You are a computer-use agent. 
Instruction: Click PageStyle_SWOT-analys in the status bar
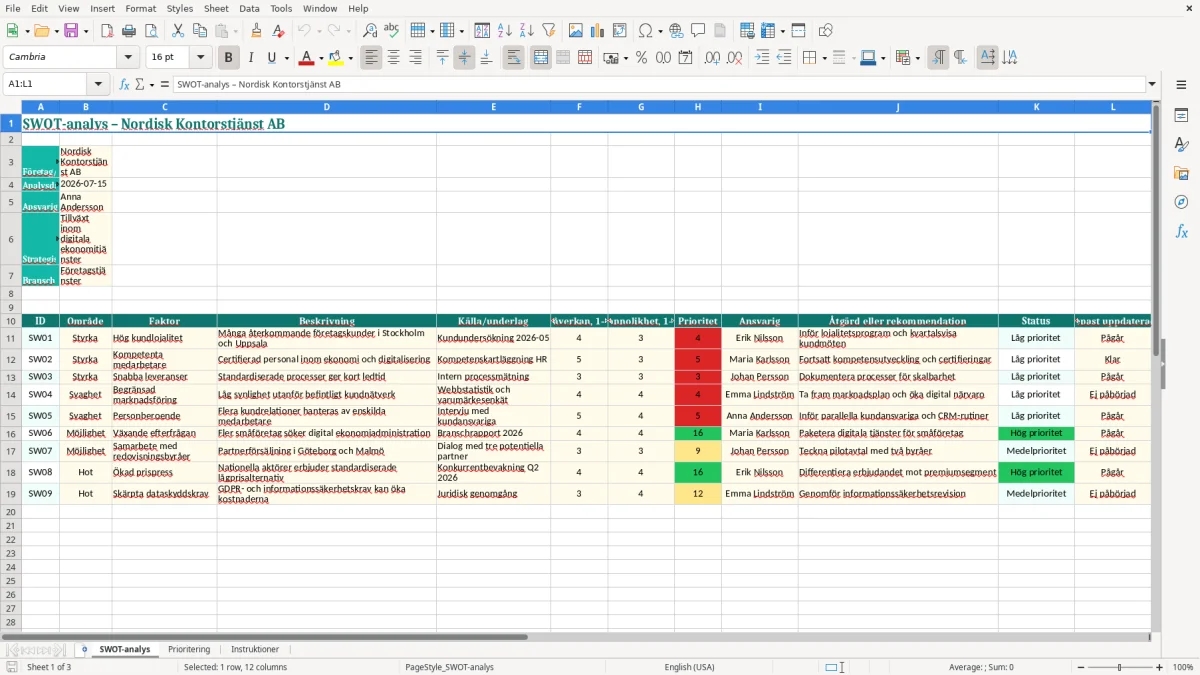coord(449,667)
